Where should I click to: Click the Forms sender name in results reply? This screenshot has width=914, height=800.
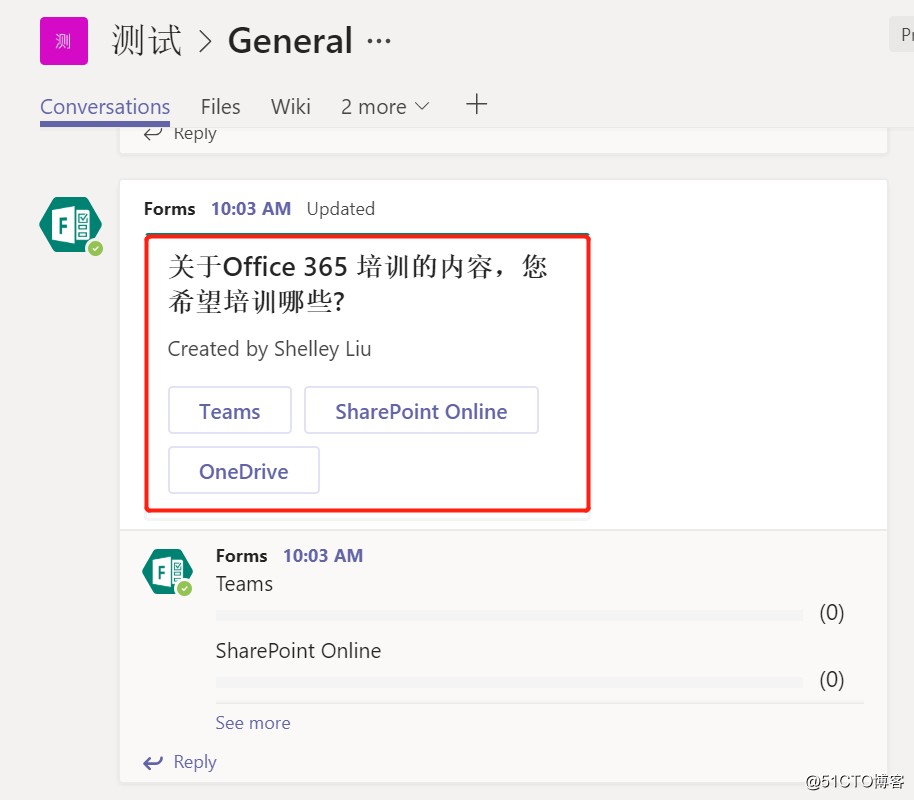241,556
